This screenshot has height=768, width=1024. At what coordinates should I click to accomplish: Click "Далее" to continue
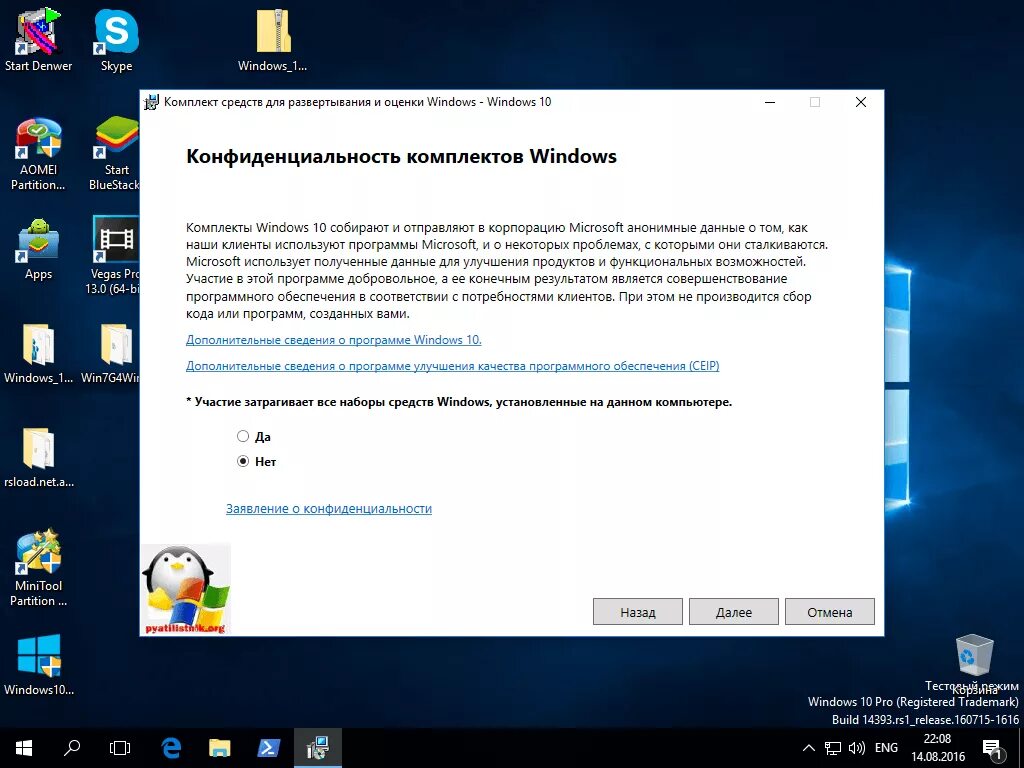733,612
